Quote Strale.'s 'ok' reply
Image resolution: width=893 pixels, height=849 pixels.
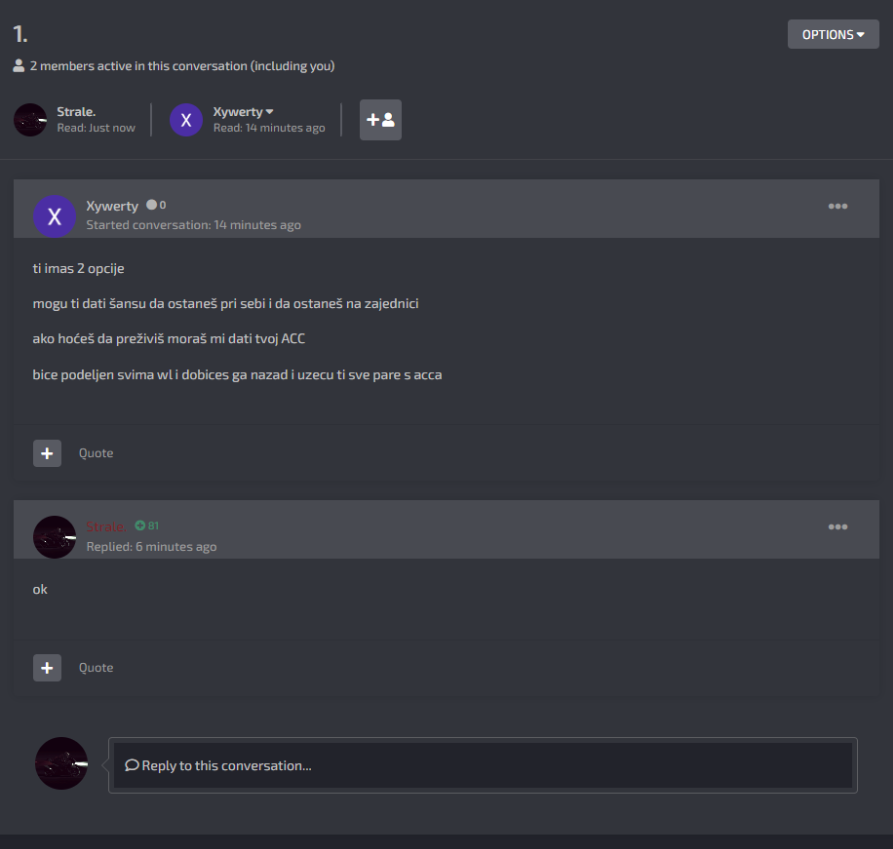[x=96, y=668]
